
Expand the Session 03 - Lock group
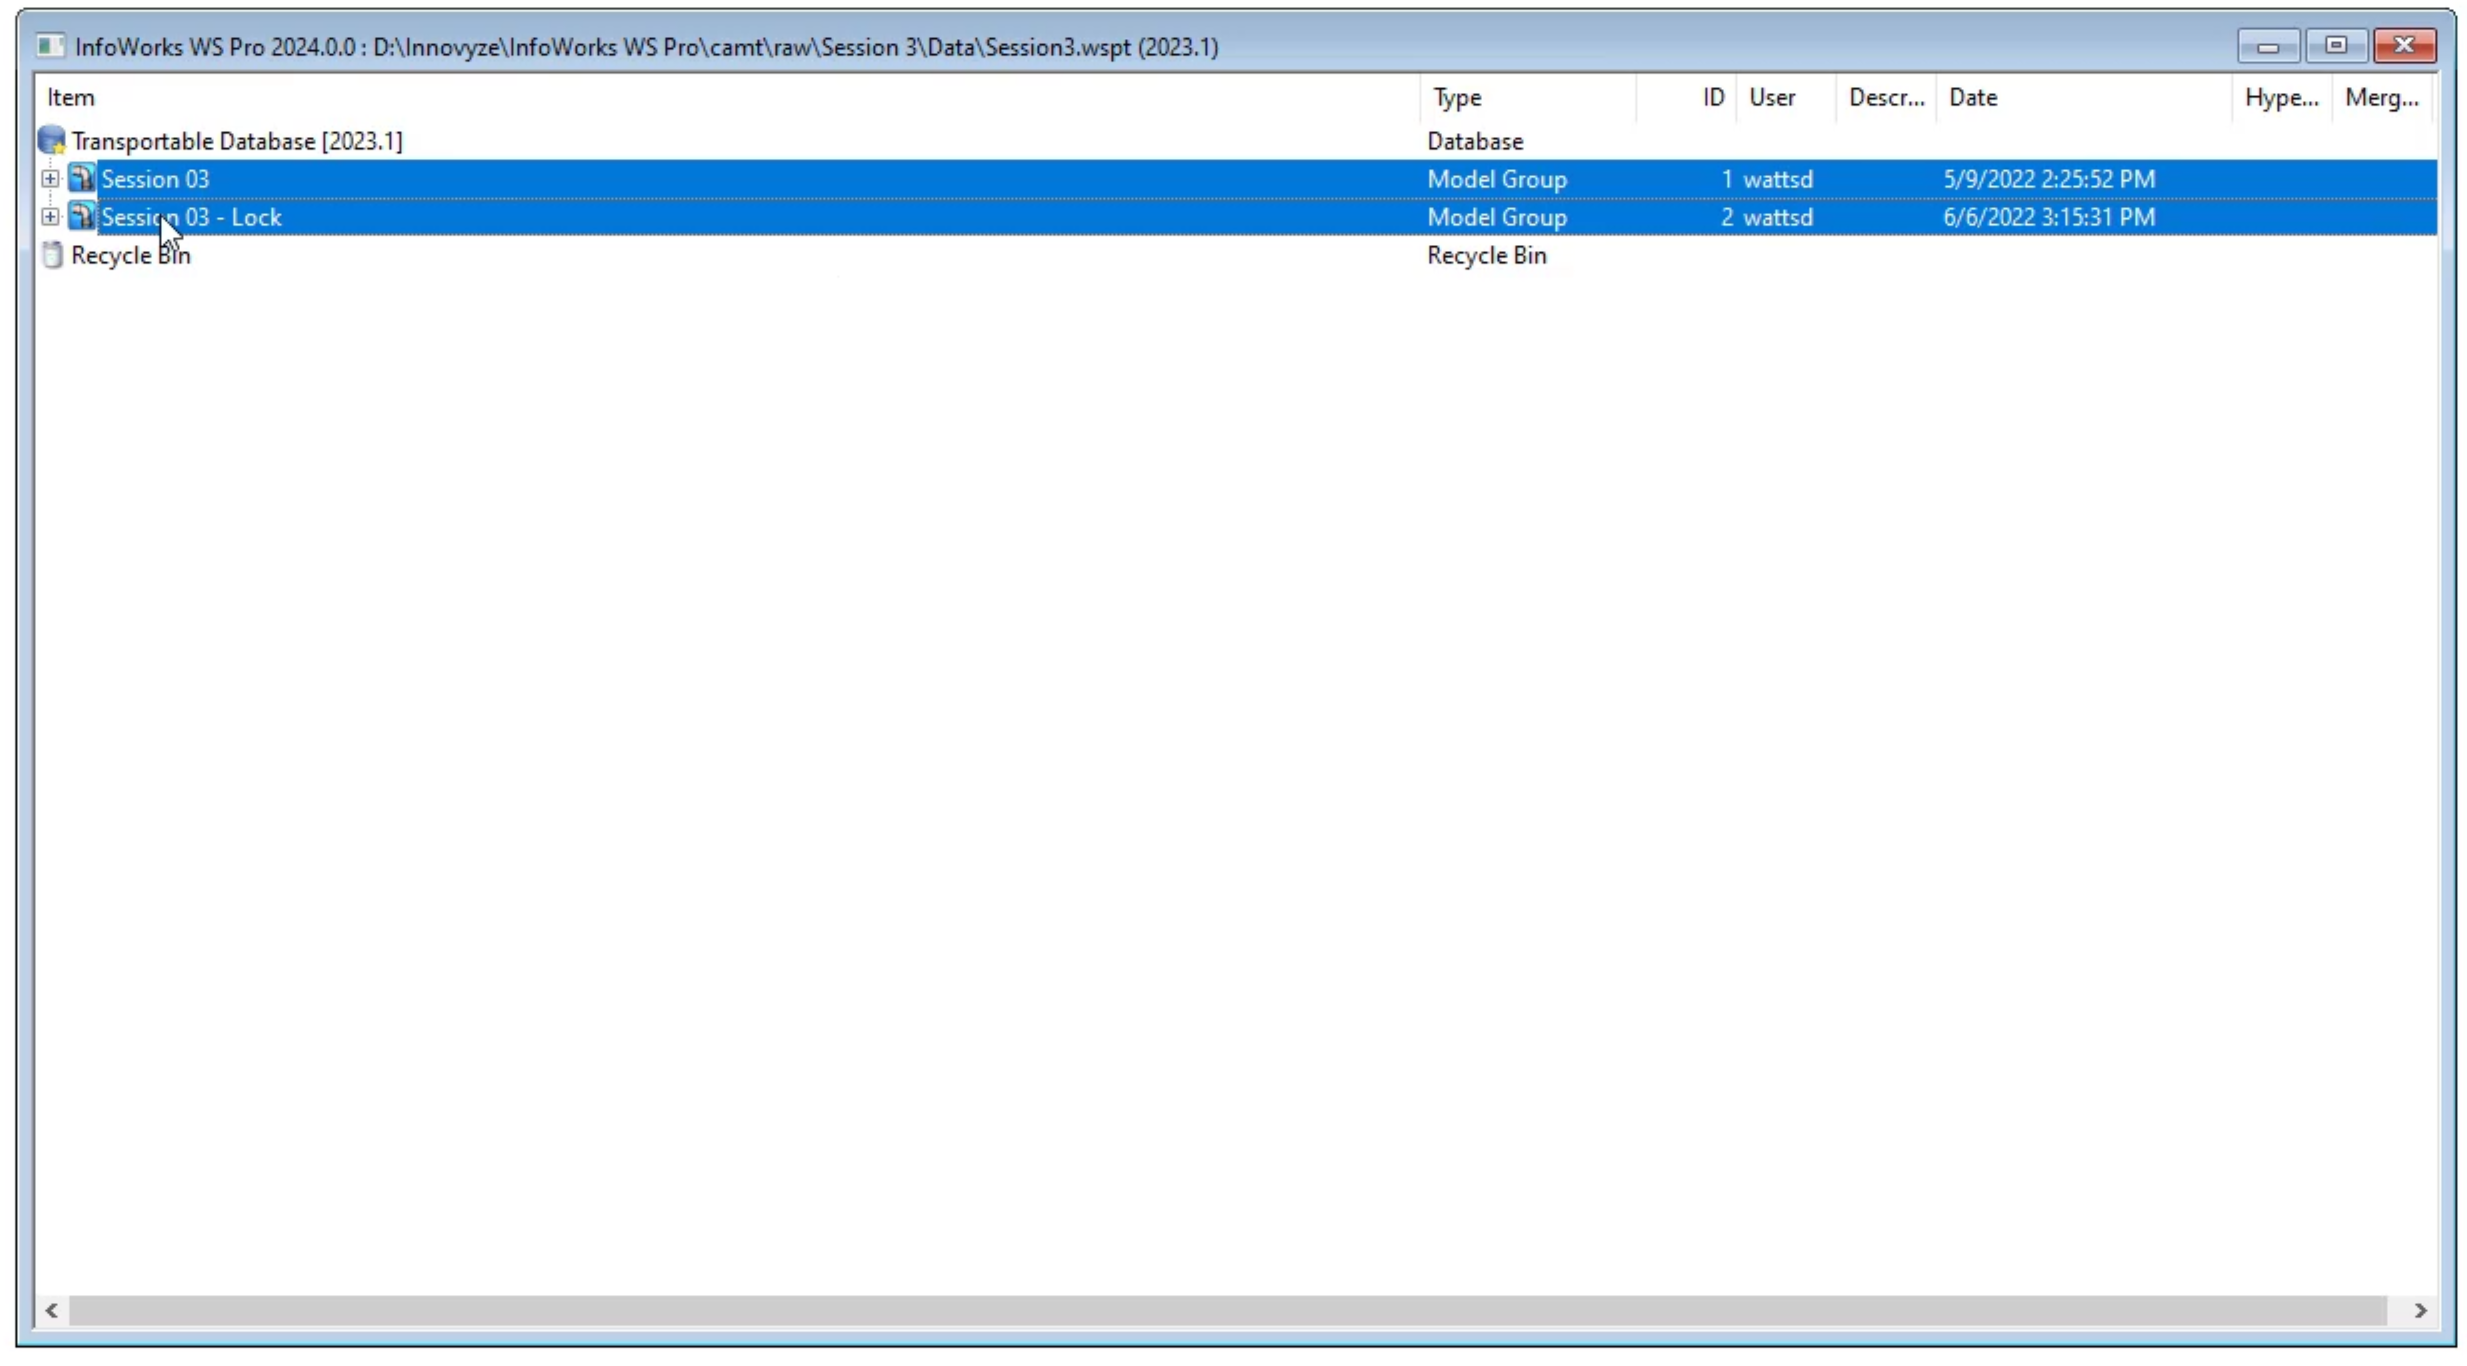coord(50,217)
